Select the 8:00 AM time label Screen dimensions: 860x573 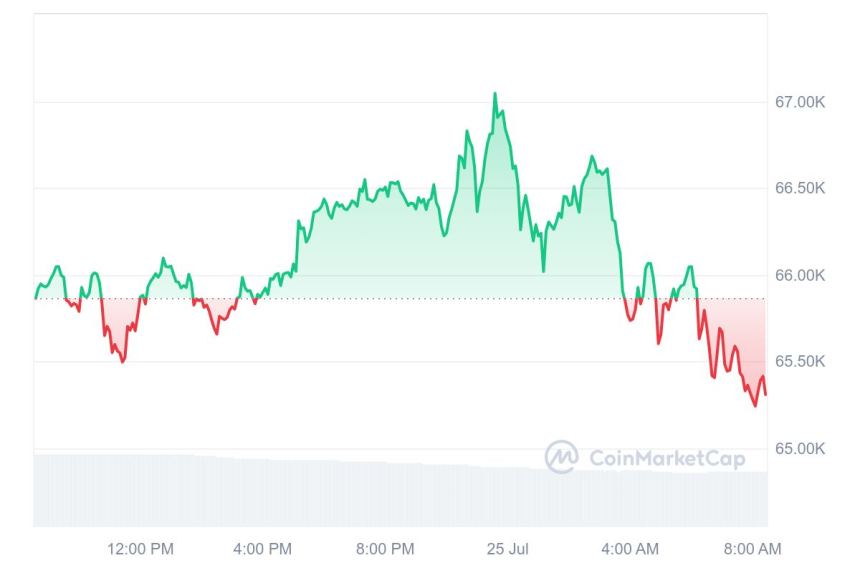point(752,548)
